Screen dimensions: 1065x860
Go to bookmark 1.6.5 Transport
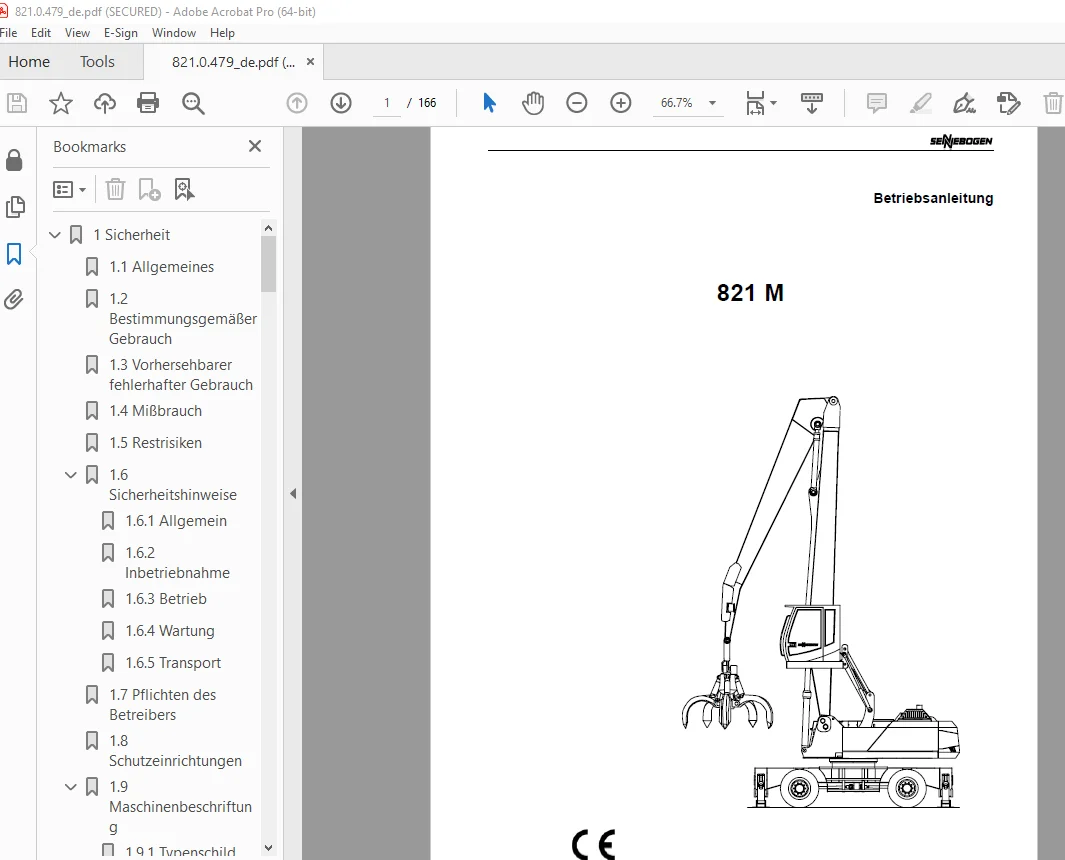[173, 663]
